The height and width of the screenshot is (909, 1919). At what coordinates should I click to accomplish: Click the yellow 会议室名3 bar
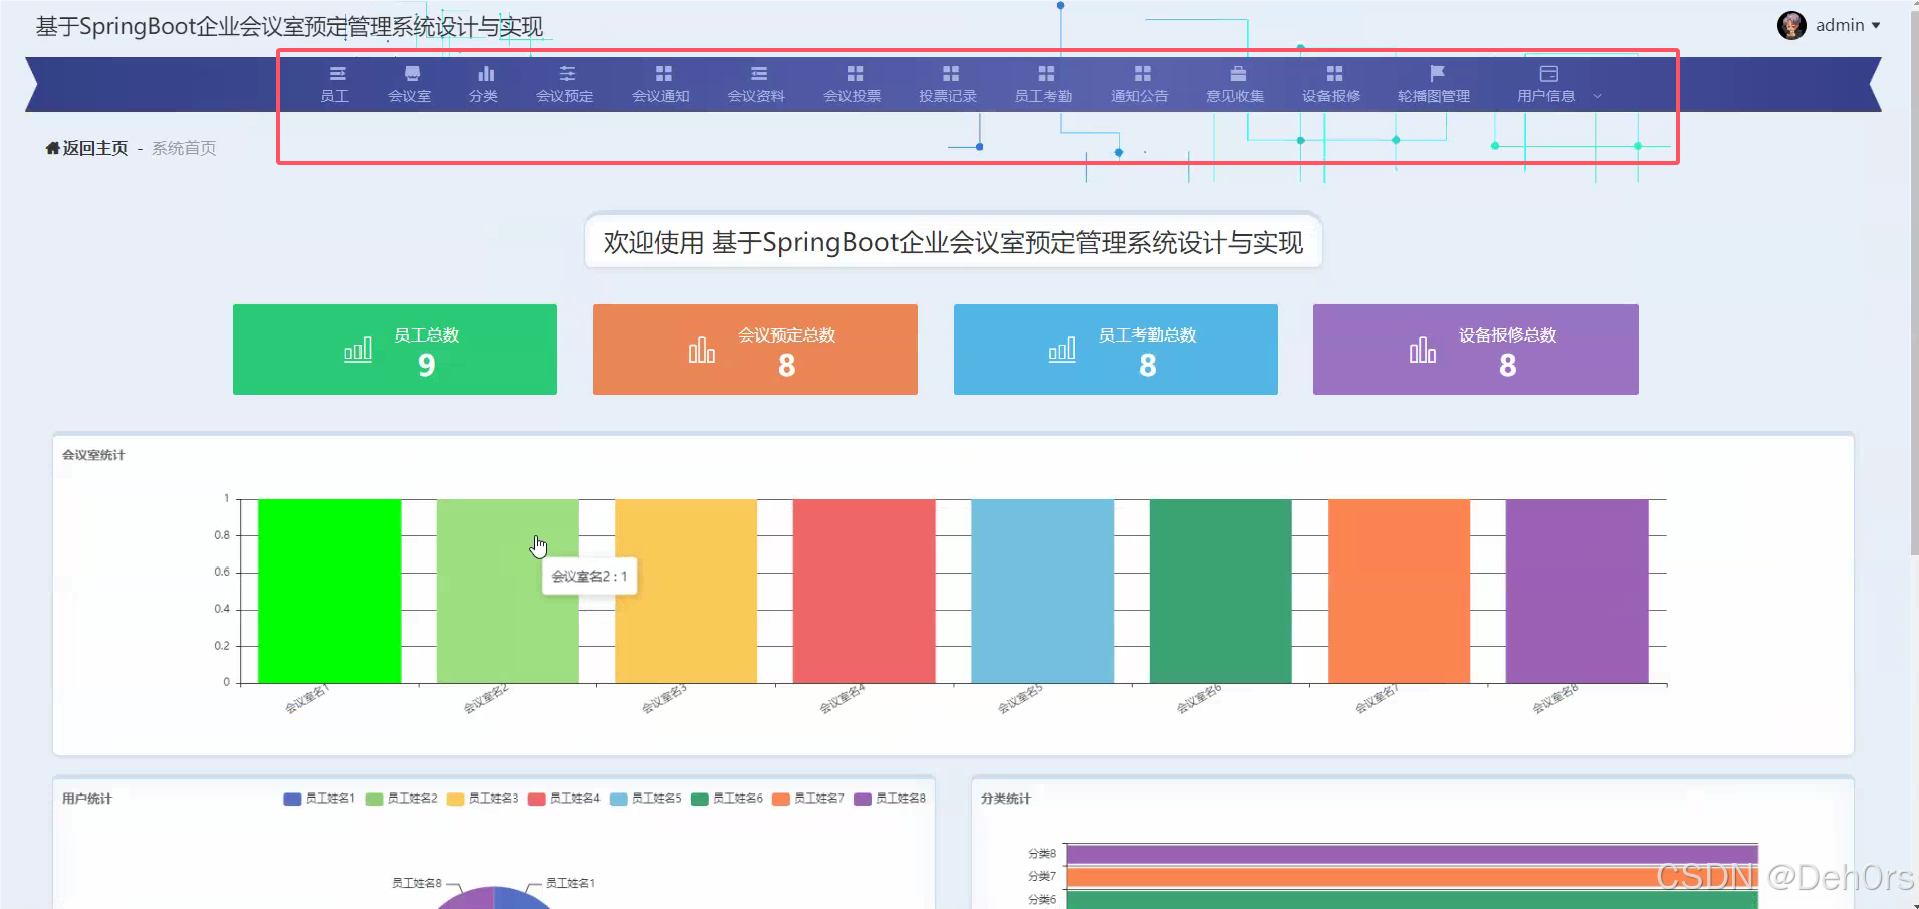(686, 591)
